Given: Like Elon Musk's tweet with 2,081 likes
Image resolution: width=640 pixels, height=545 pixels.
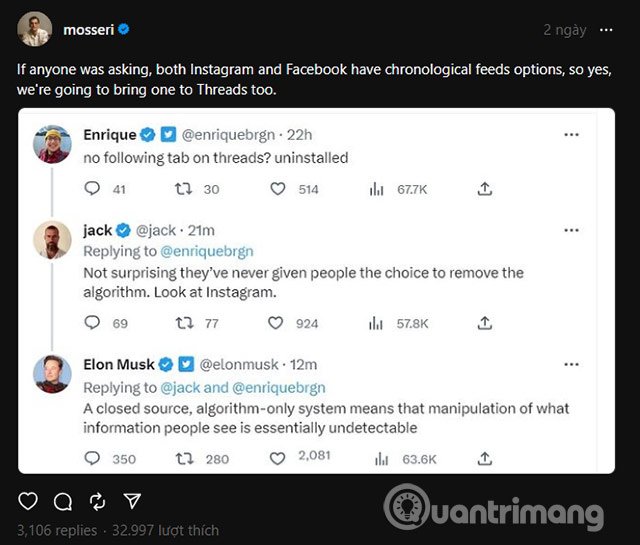Looking at the screenshot, I should pyautogui.click(x=278, y=459).
